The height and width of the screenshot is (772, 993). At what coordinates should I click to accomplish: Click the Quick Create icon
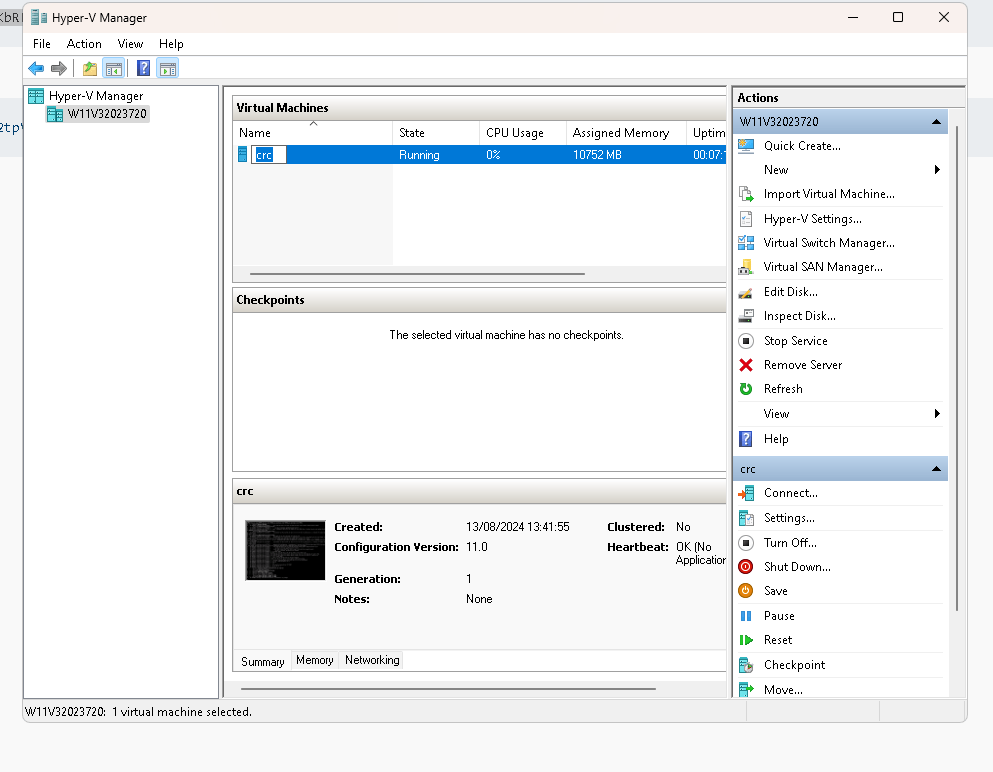(x=746, y=146)
